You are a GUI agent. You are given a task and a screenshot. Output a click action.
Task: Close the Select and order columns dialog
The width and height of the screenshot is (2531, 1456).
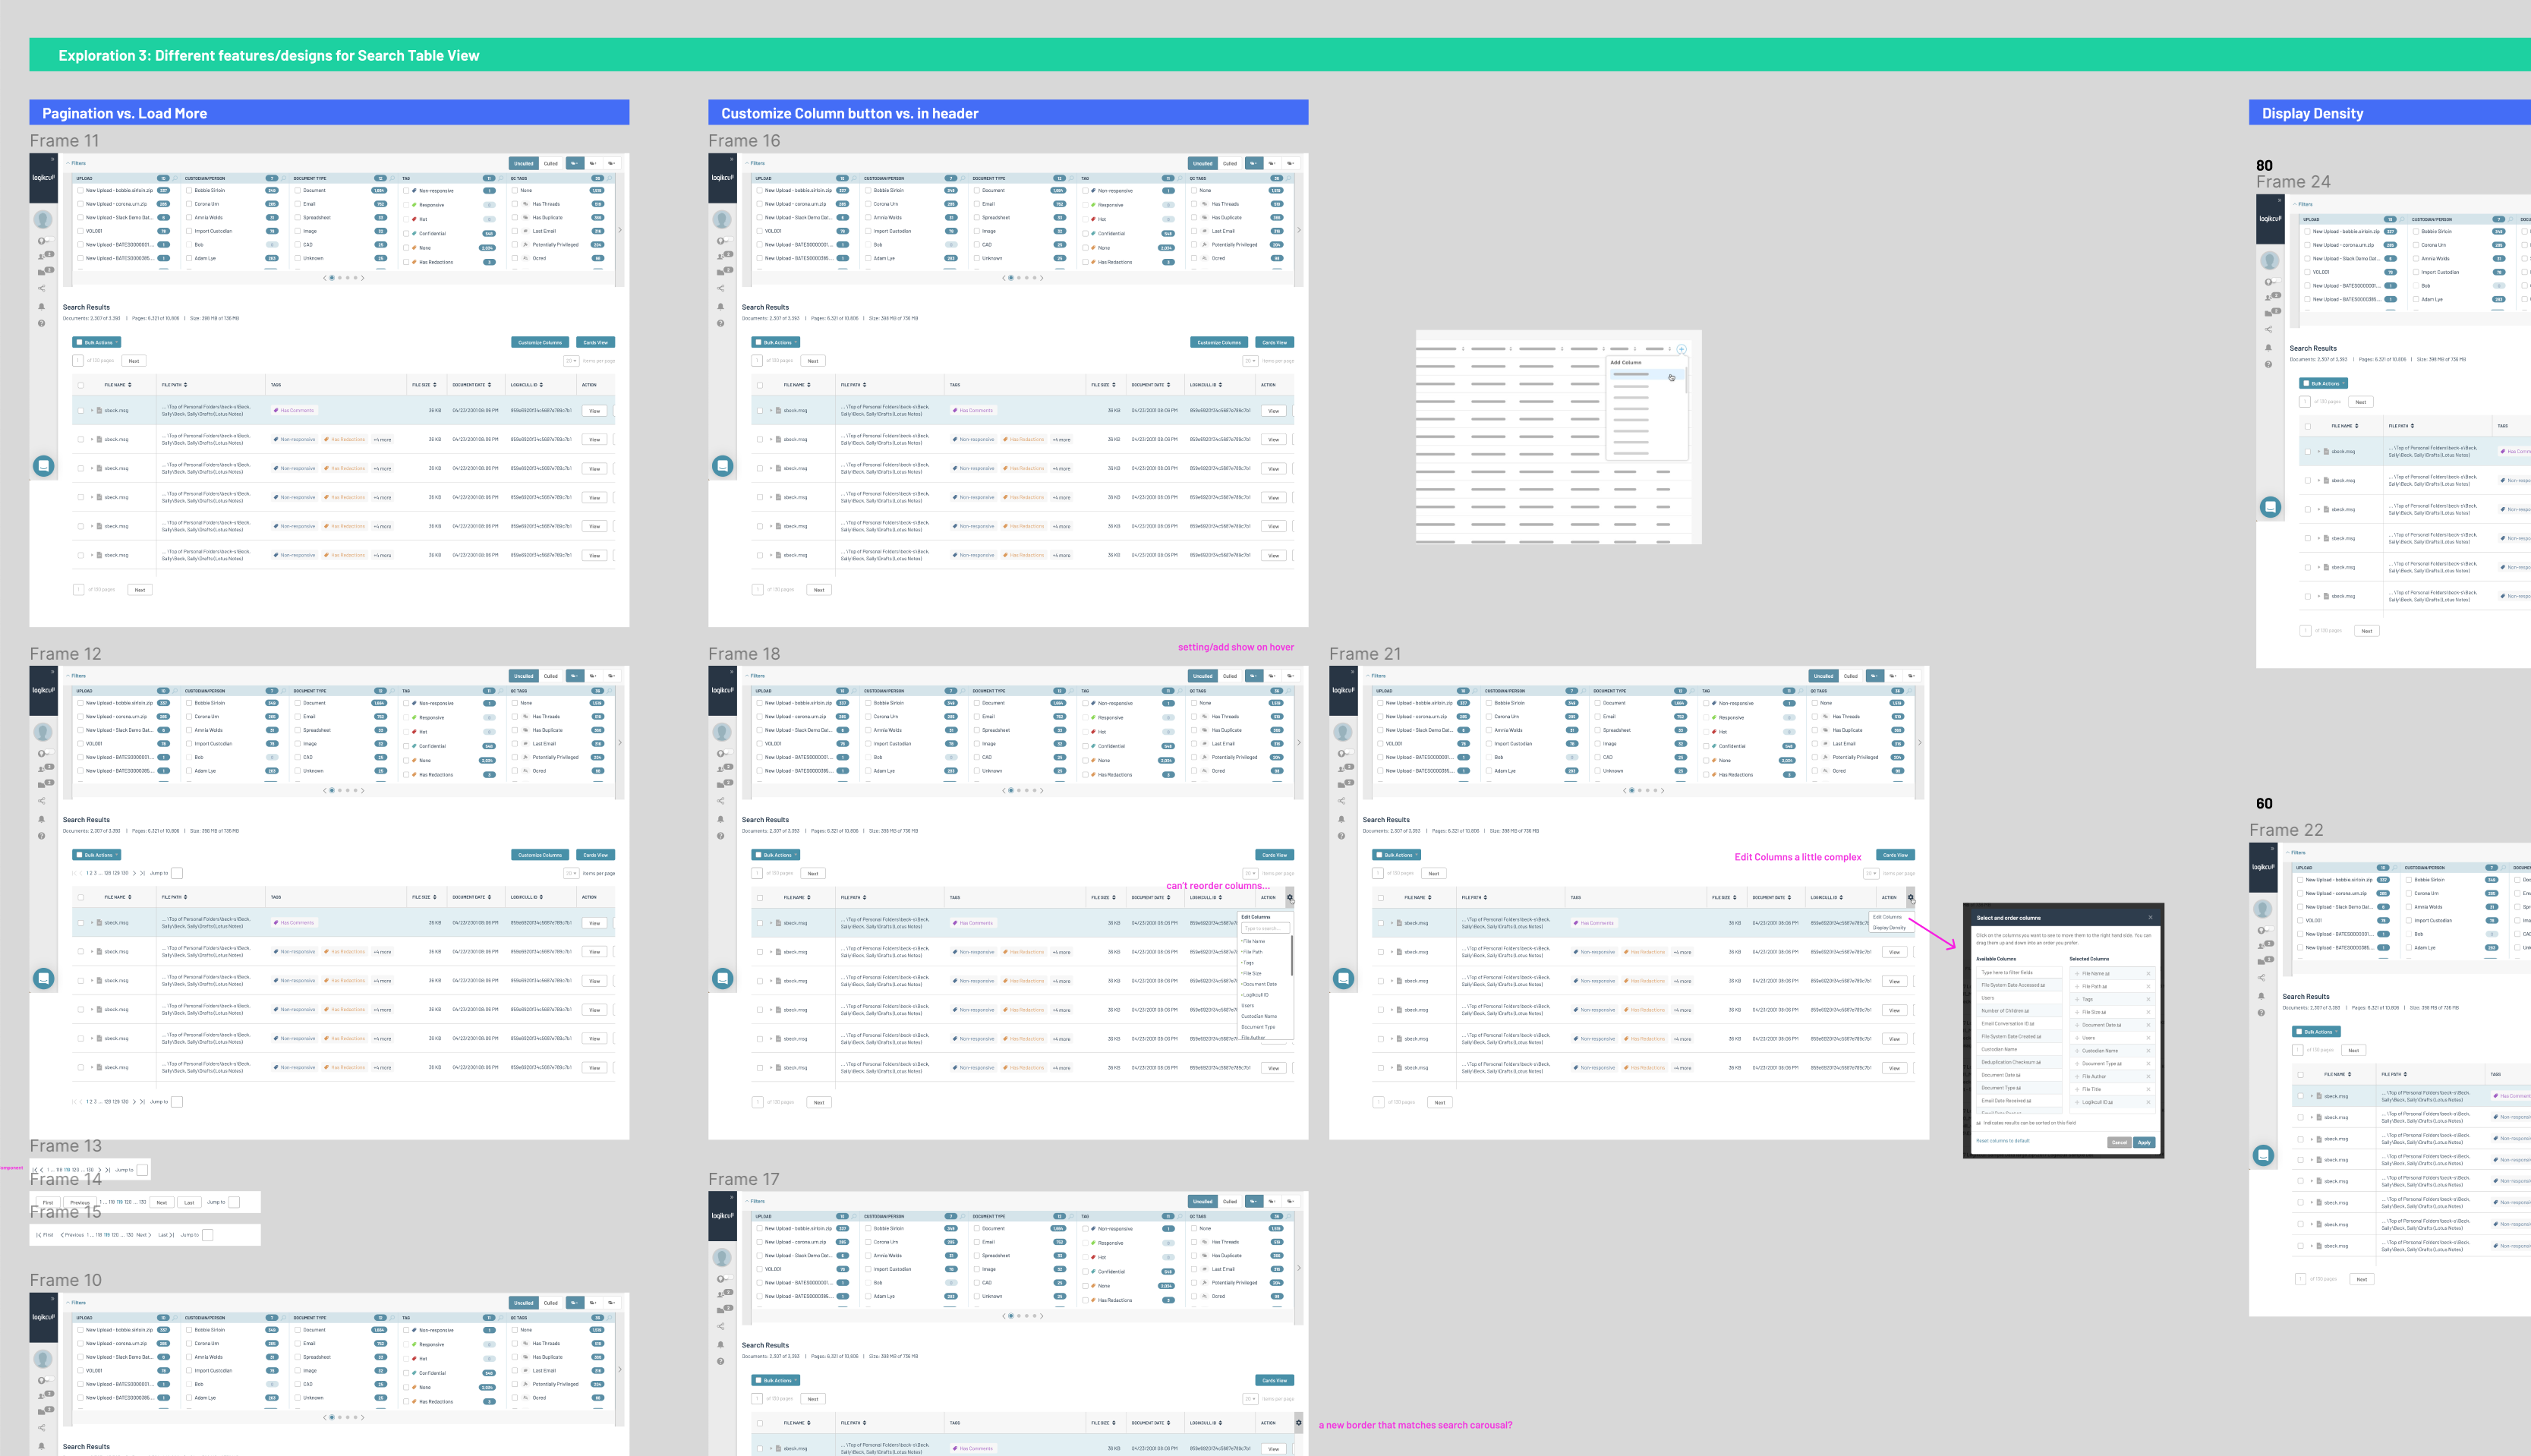(x=2150, y=917)
